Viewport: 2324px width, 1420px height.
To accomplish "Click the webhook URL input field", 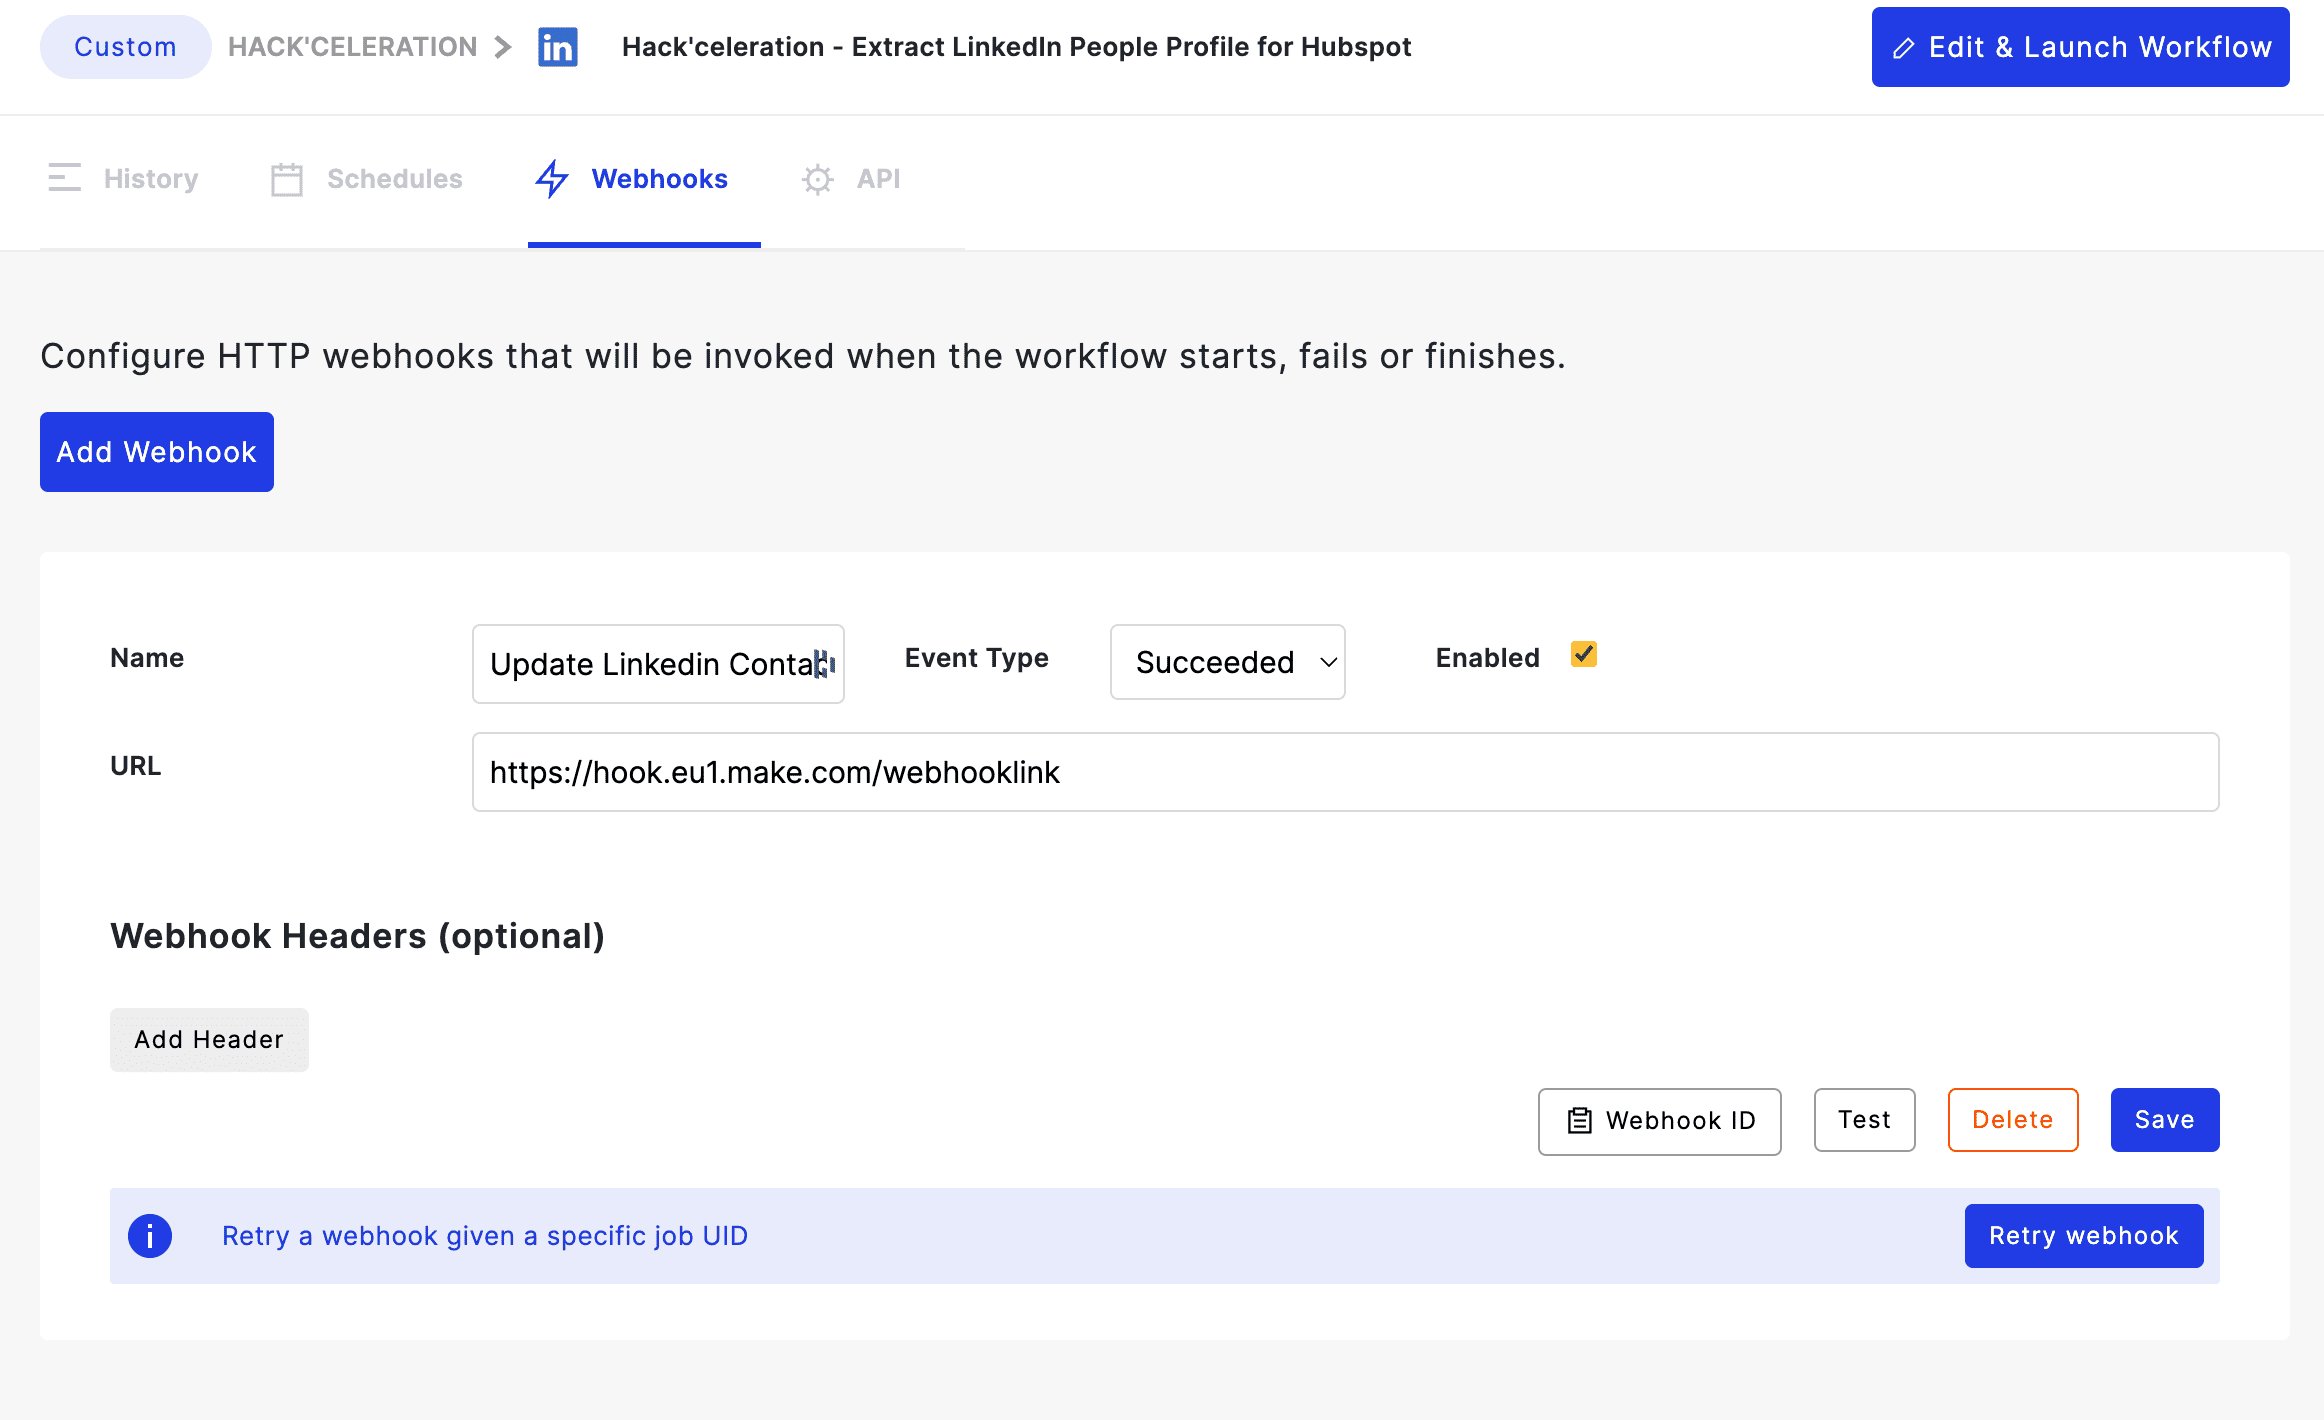I will [1346, 772].
